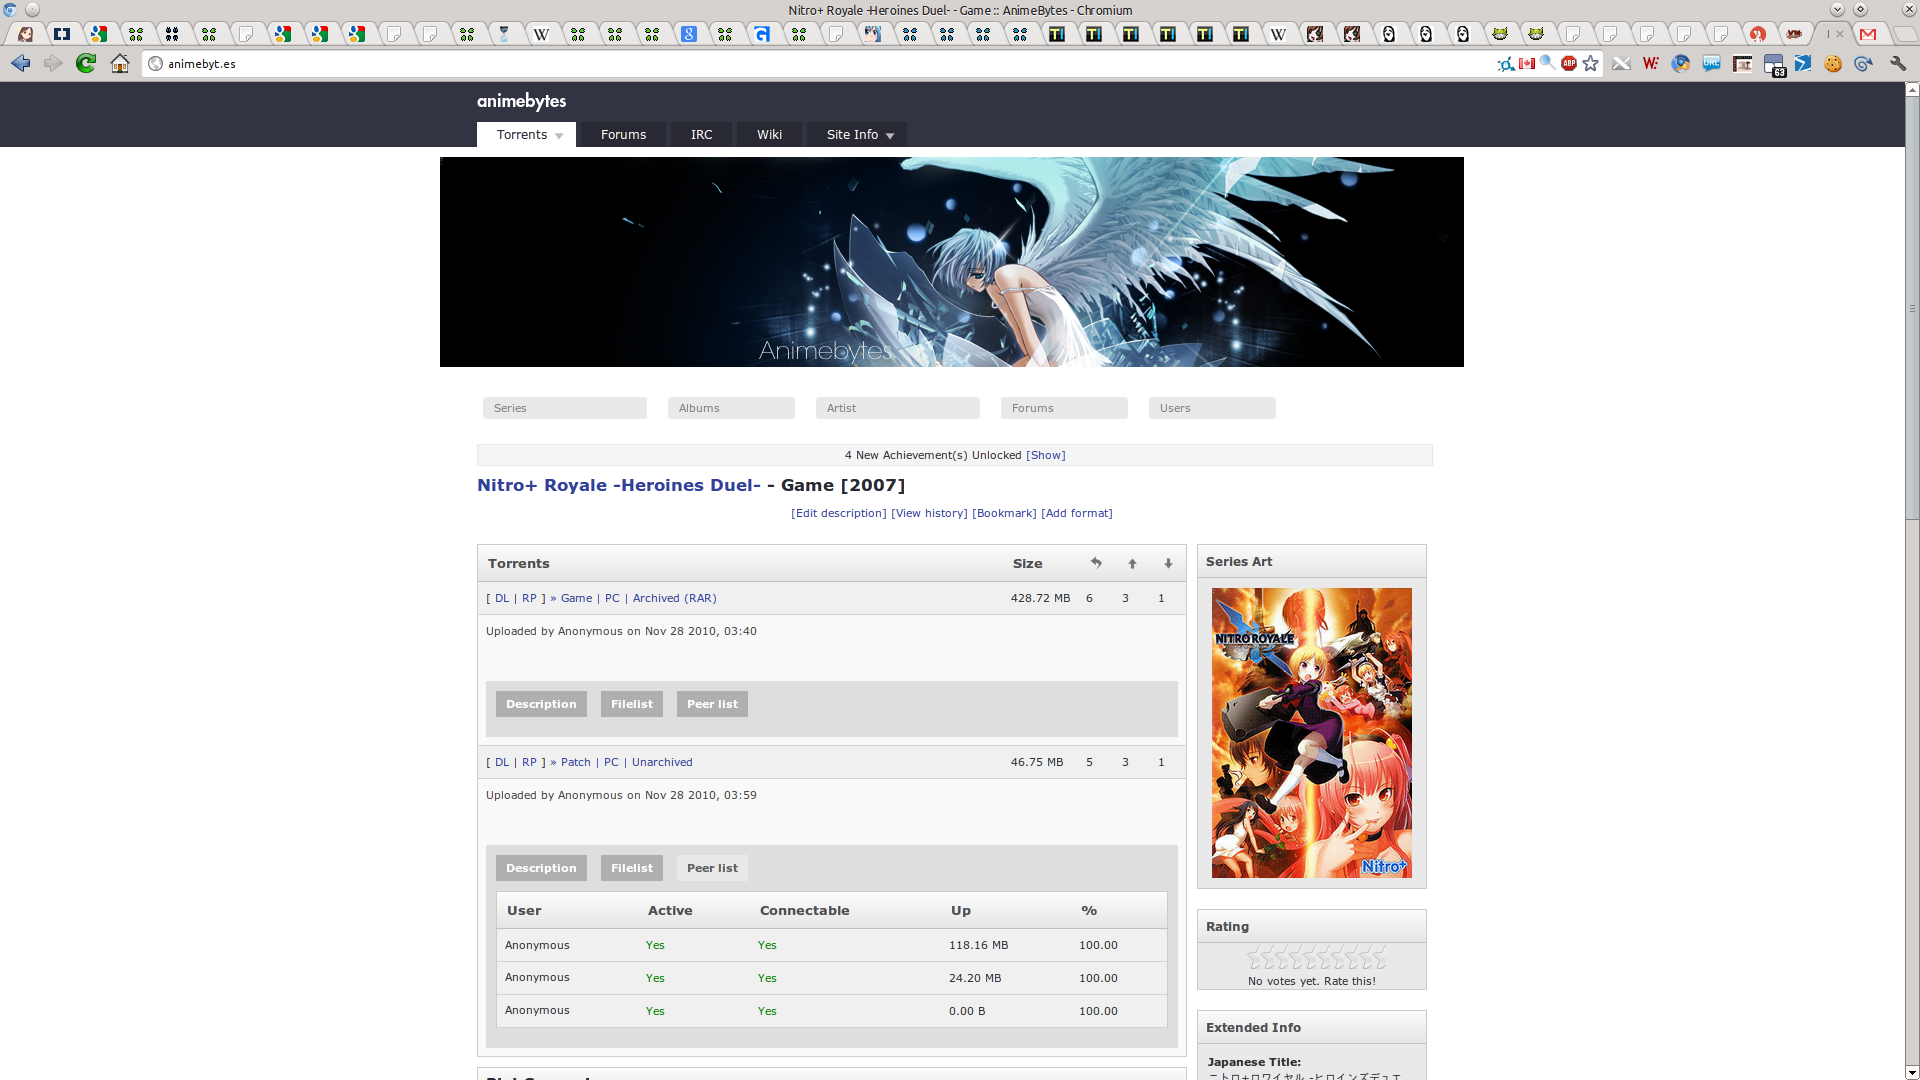Open the IRC navigation tab
Viewport: 1920px width, 1080px height.
(702, 135)
